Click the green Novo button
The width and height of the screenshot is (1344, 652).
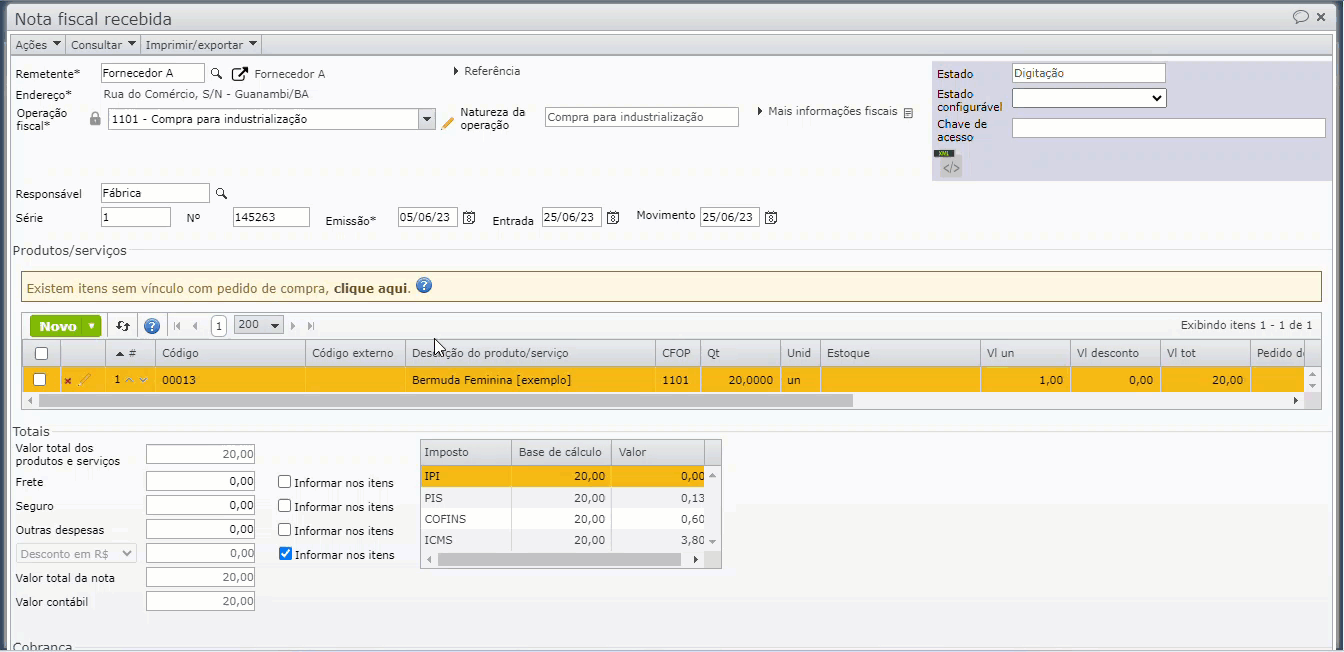(x=58, y=326)
